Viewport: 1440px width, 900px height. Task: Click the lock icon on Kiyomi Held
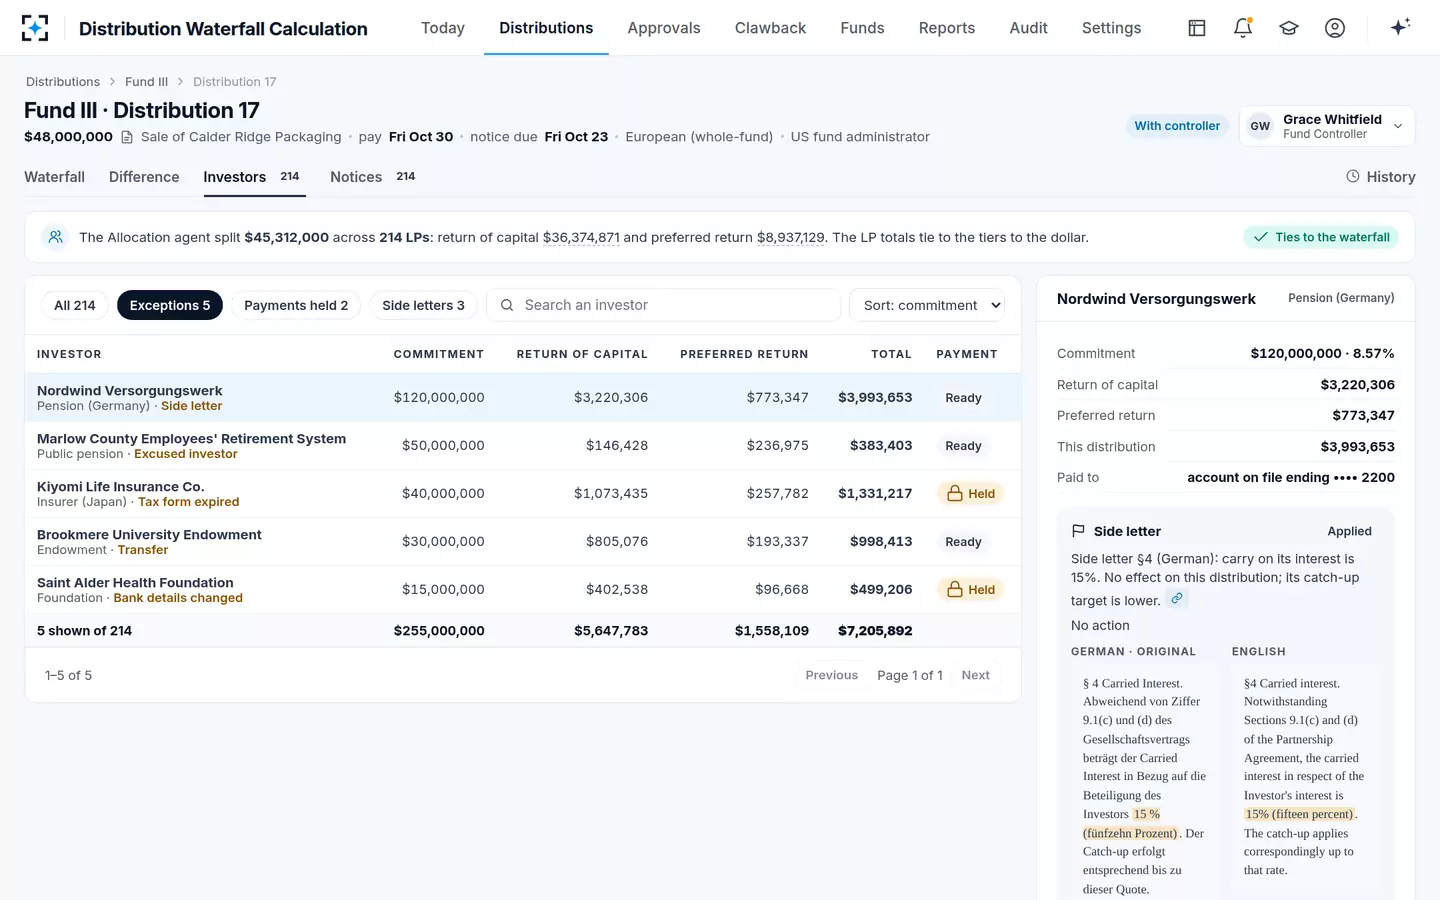coord(955,493)
